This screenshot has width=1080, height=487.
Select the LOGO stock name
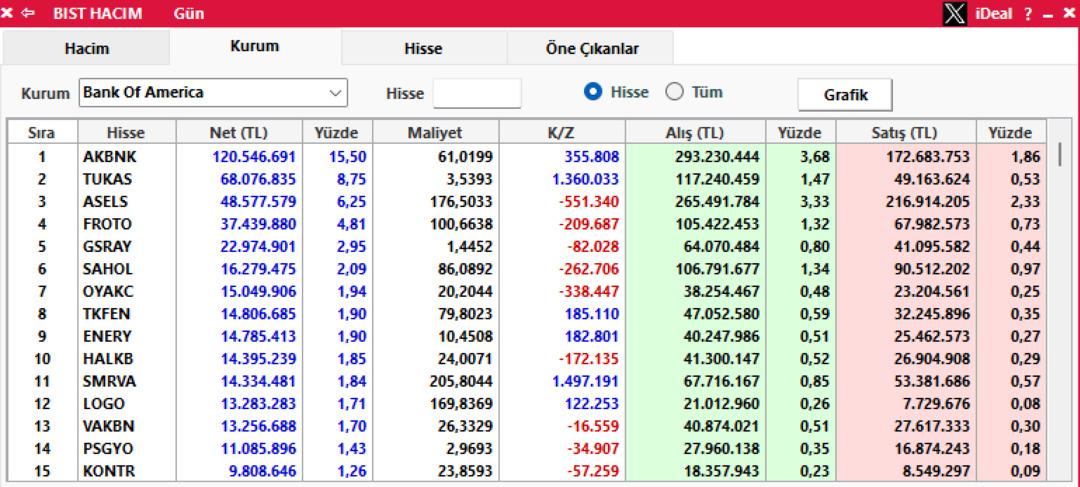pyautogui.click(x=103, y=404)
